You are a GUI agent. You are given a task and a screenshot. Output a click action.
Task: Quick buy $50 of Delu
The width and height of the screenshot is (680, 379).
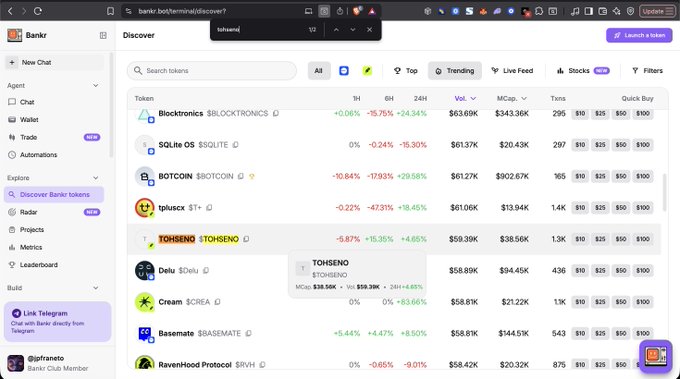621,271
